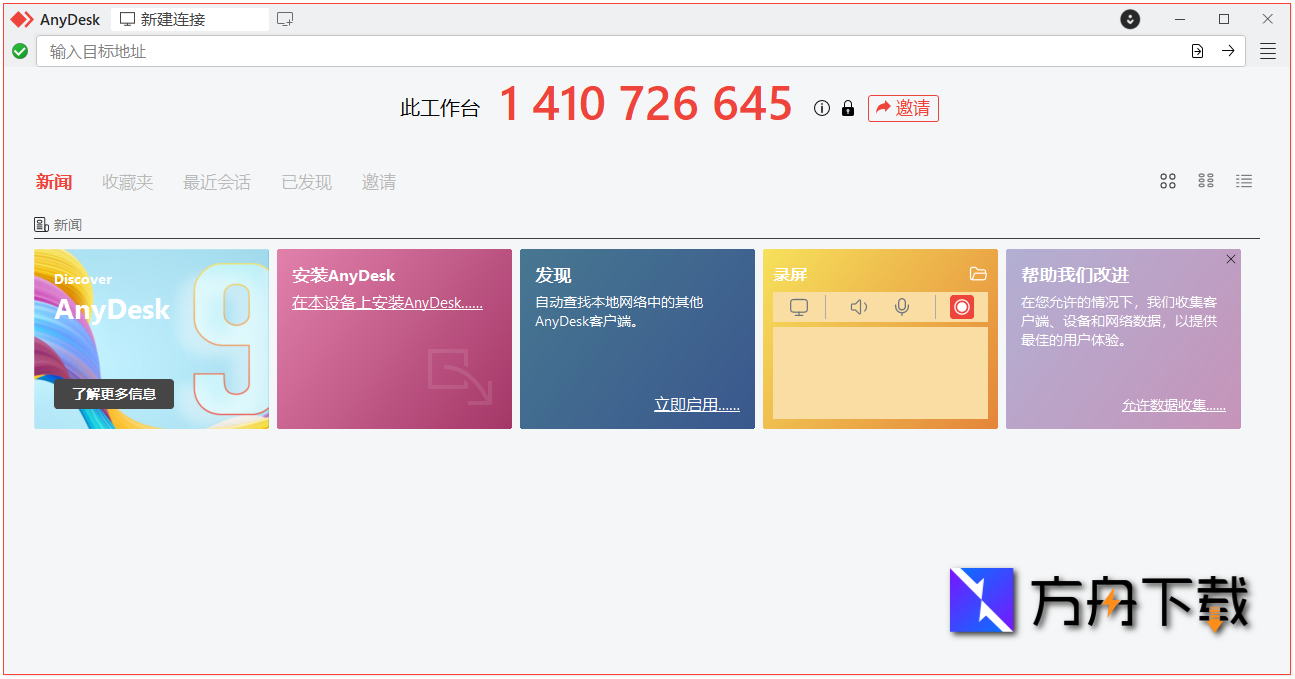The height and width of the screenshot is (679, 1295).
Task: Switch to list view layout
Action: click(x=1244, y=181)
